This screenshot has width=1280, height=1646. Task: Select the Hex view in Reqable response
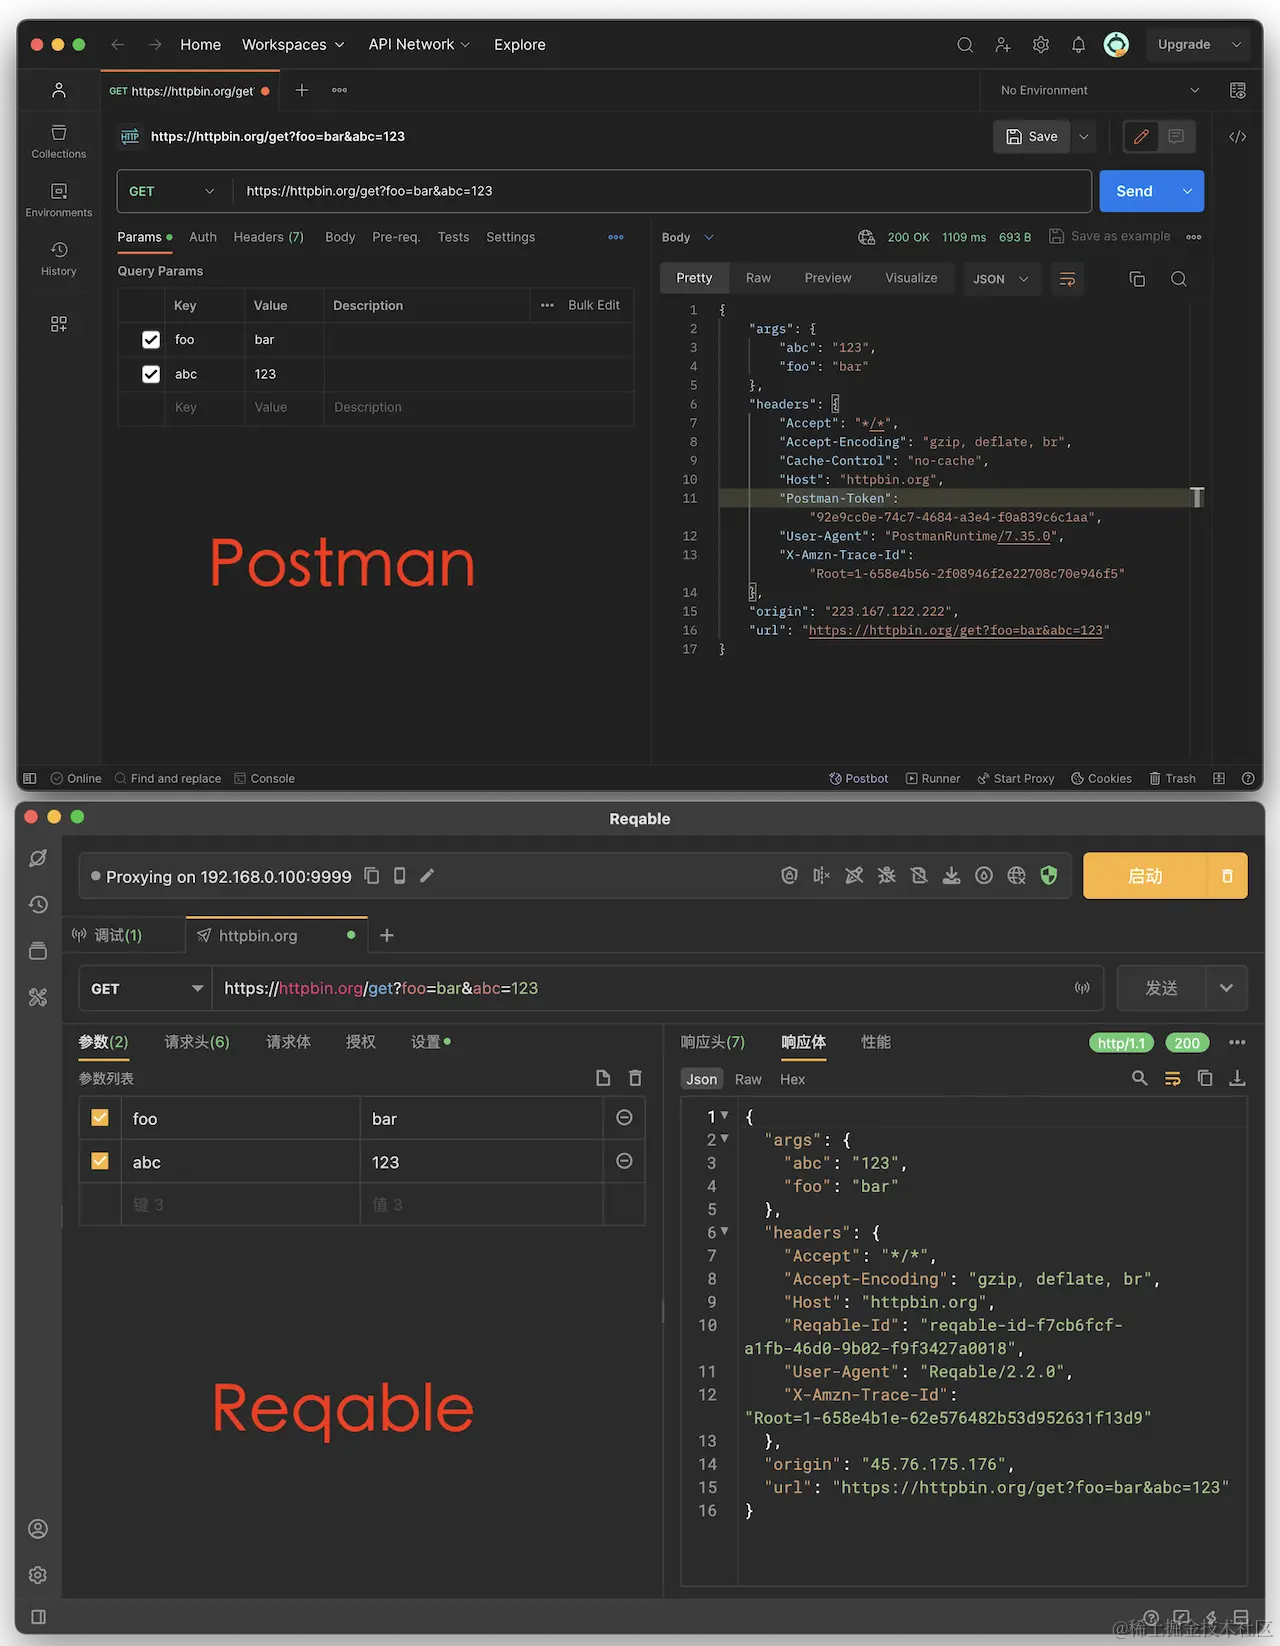point(792,1079)
